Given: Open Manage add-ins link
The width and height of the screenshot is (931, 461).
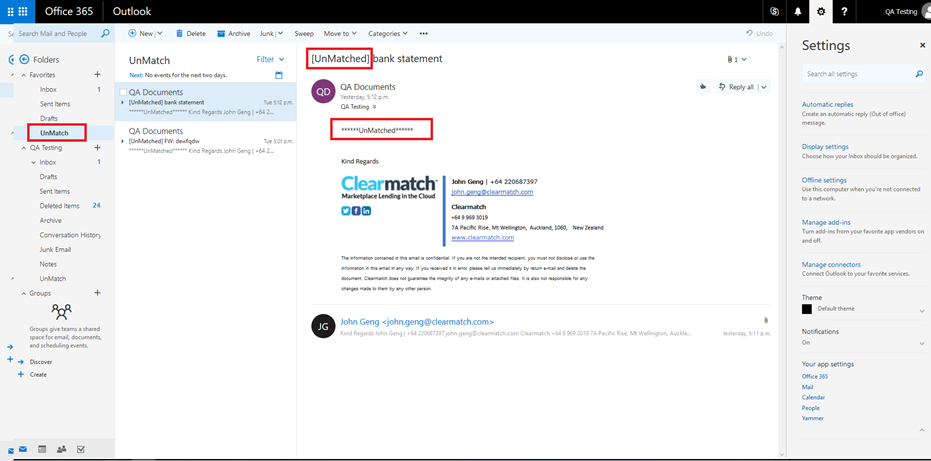Looking at the screenshot, I should 825,222.
